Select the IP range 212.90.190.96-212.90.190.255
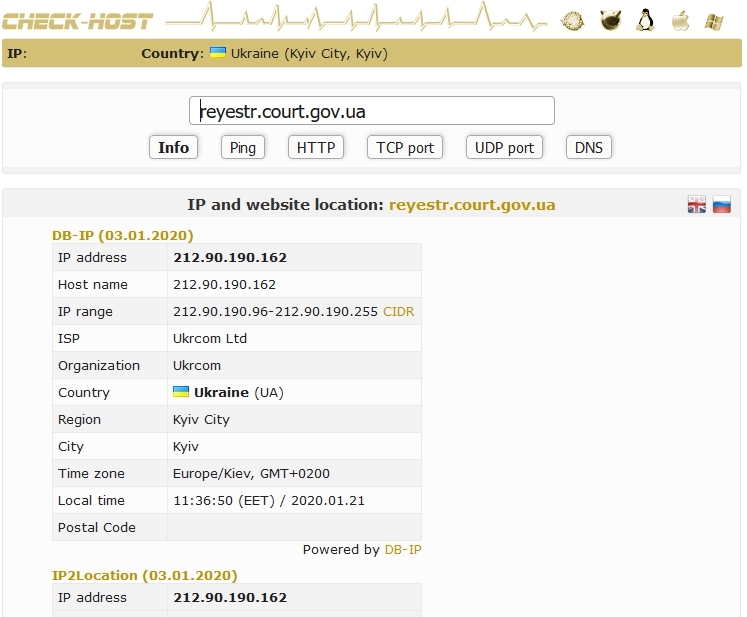This screenshot has width=747, height=617. pyautogui.click(x=275, y=312)
